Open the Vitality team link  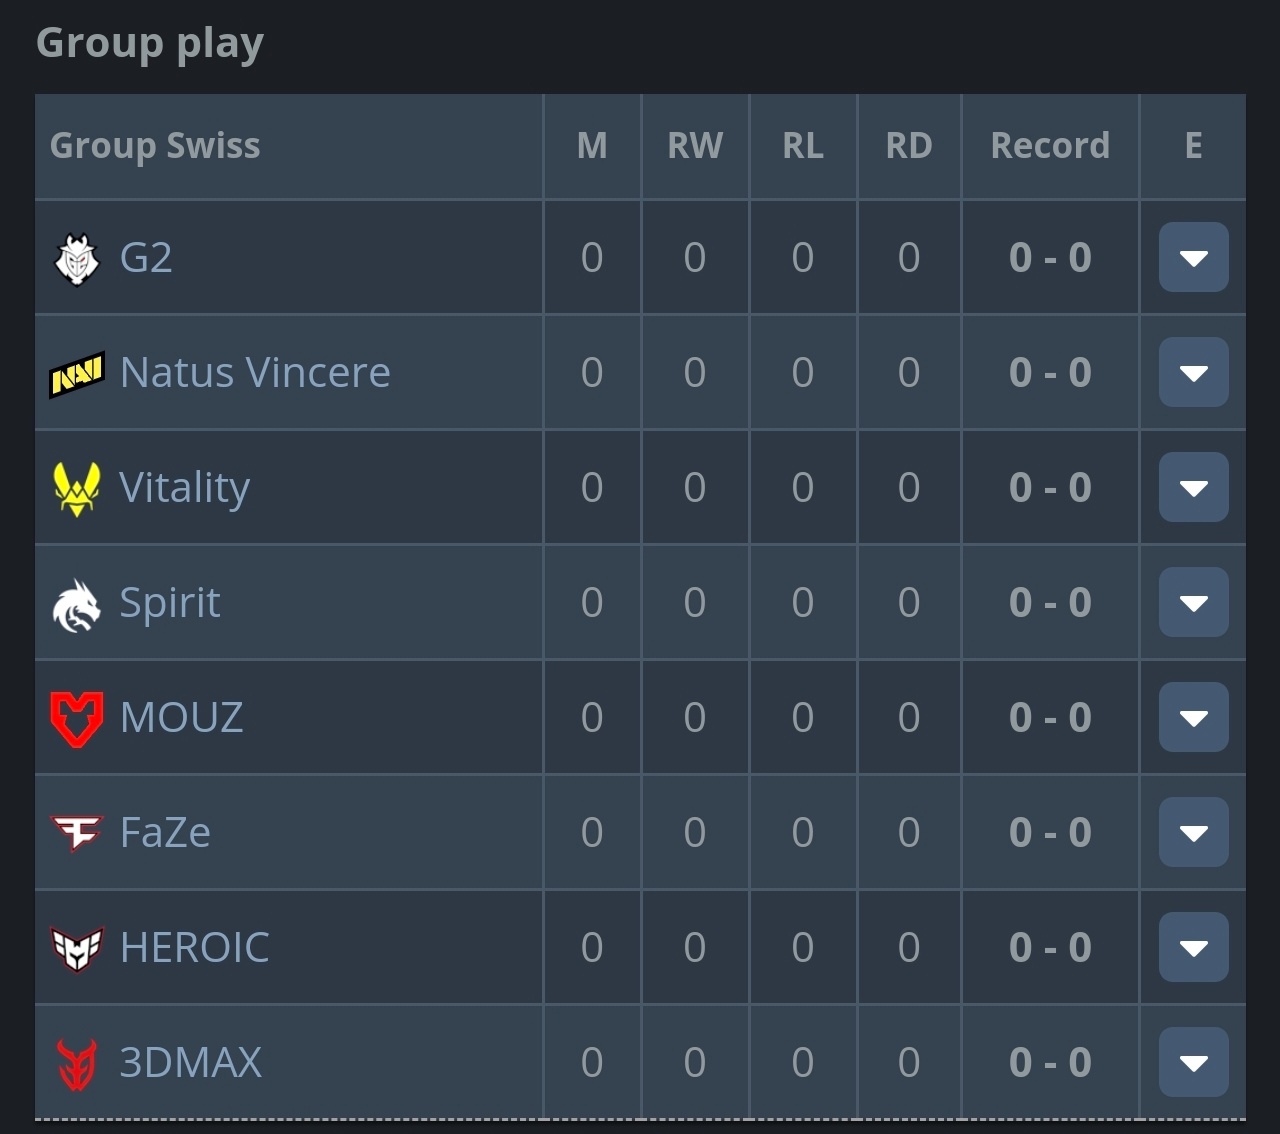click(x=184, y=488)
